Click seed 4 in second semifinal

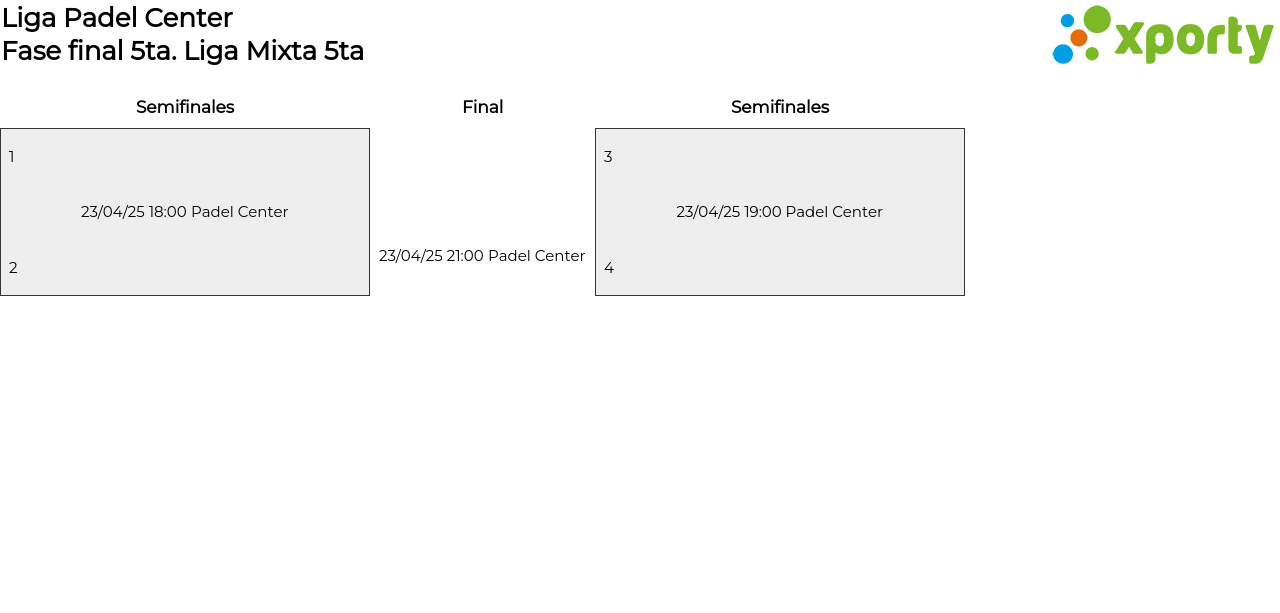click(608, 268)
